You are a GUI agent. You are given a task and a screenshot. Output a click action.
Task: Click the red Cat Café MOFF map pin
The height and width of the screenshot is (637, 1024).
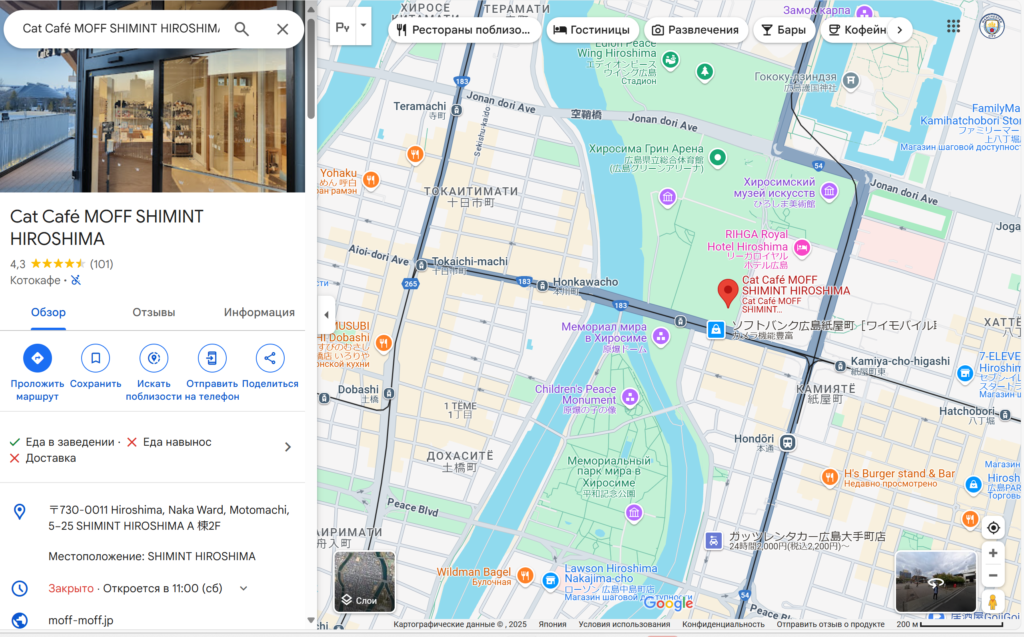click(x=728, y=293)
